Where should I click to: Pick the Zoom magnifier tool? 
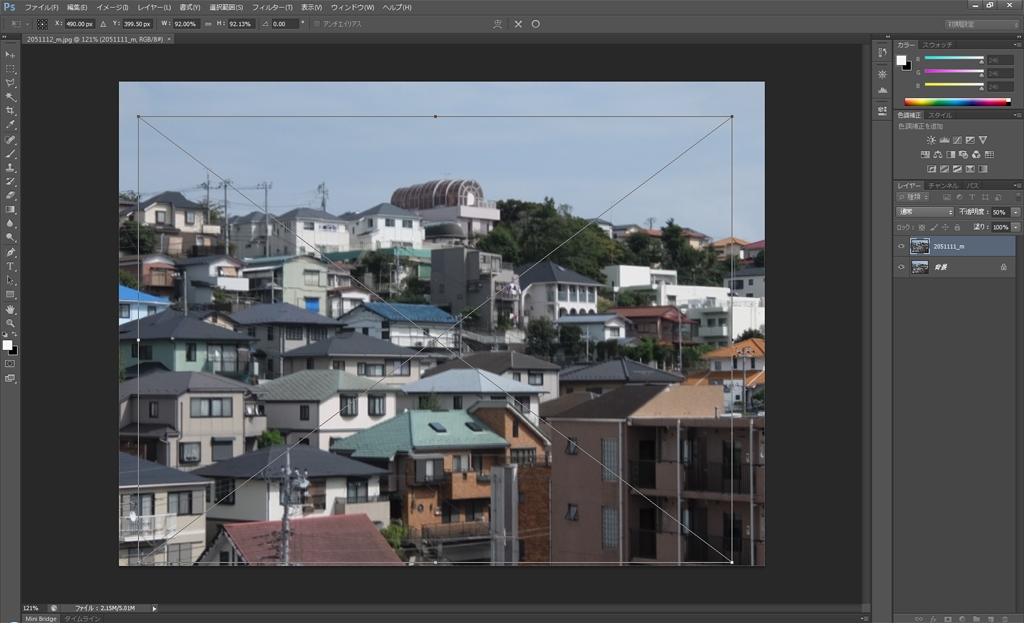click(10, 323)
